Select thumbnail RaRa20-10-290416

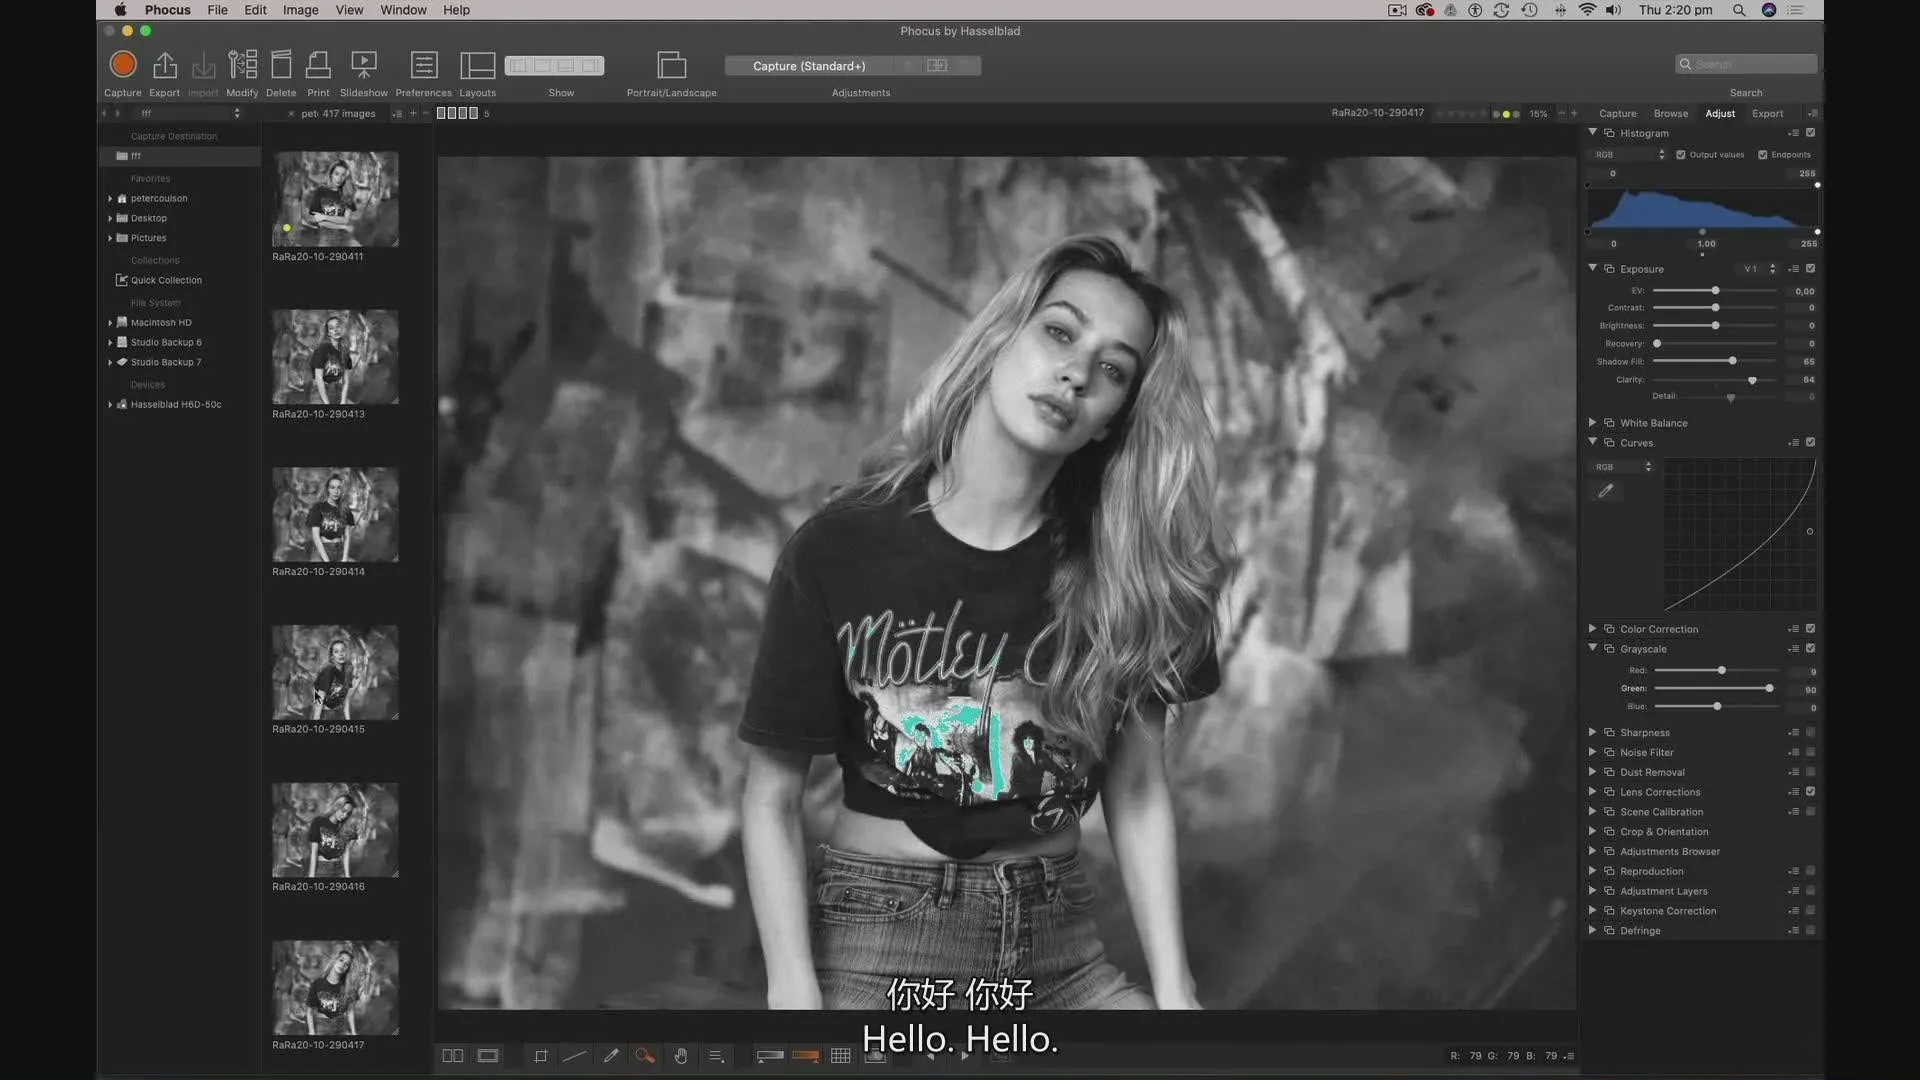point(335,830)
